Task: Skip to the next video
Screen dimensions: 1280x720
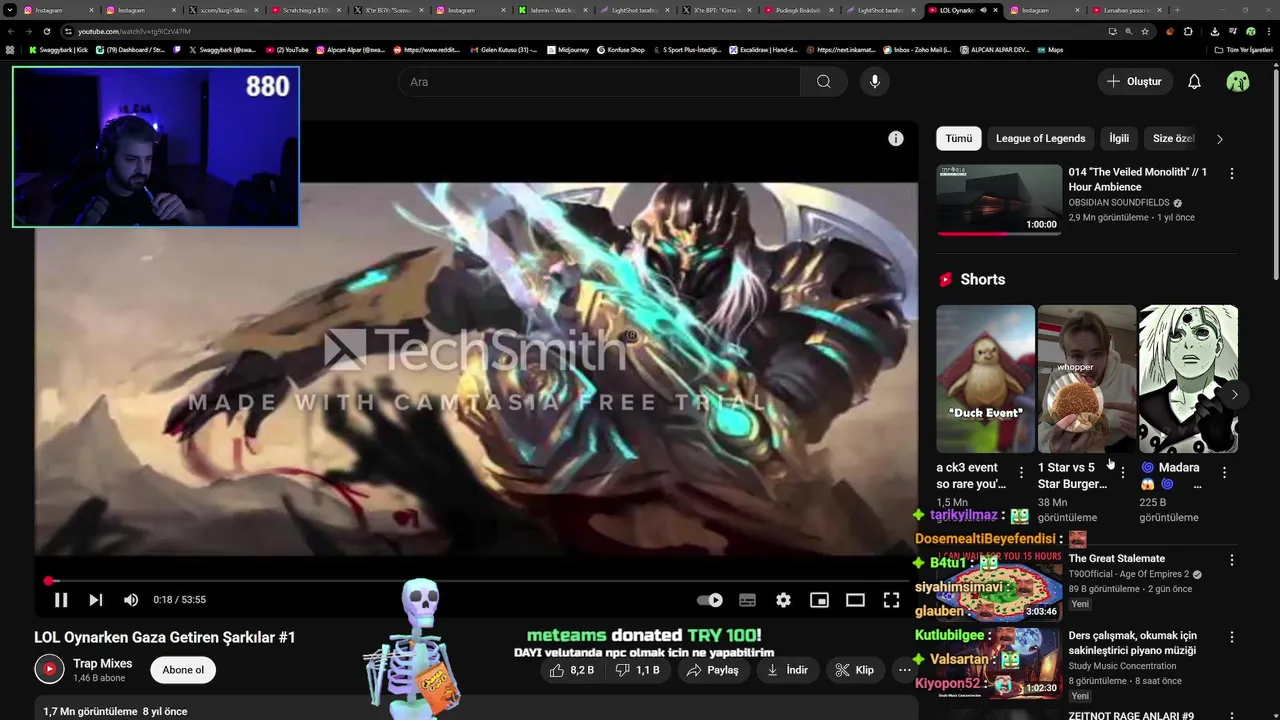Action: [96, 600]
